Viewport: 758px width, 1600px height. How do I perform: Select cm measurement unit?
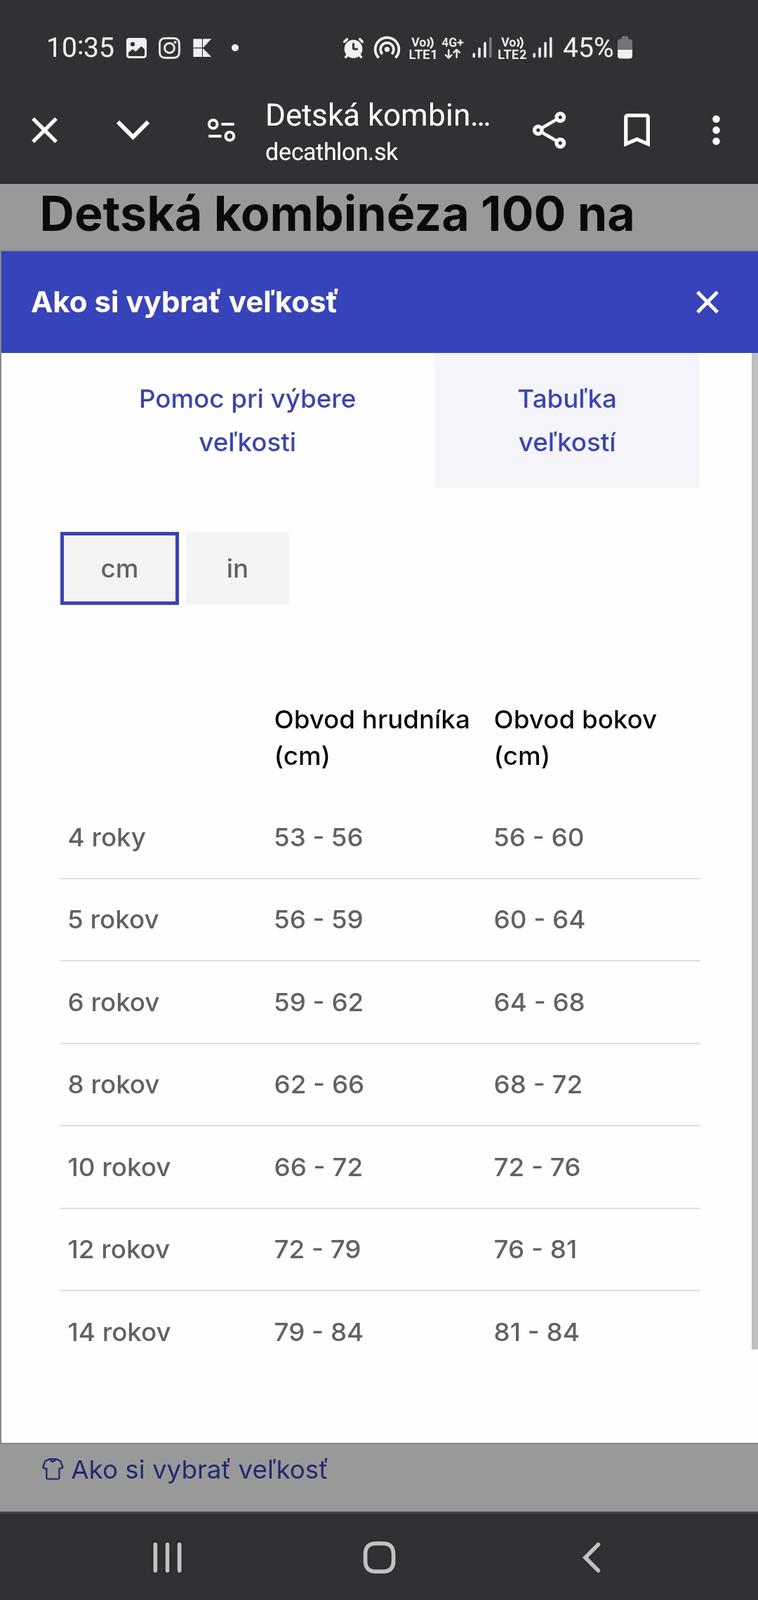coord(120,569)
